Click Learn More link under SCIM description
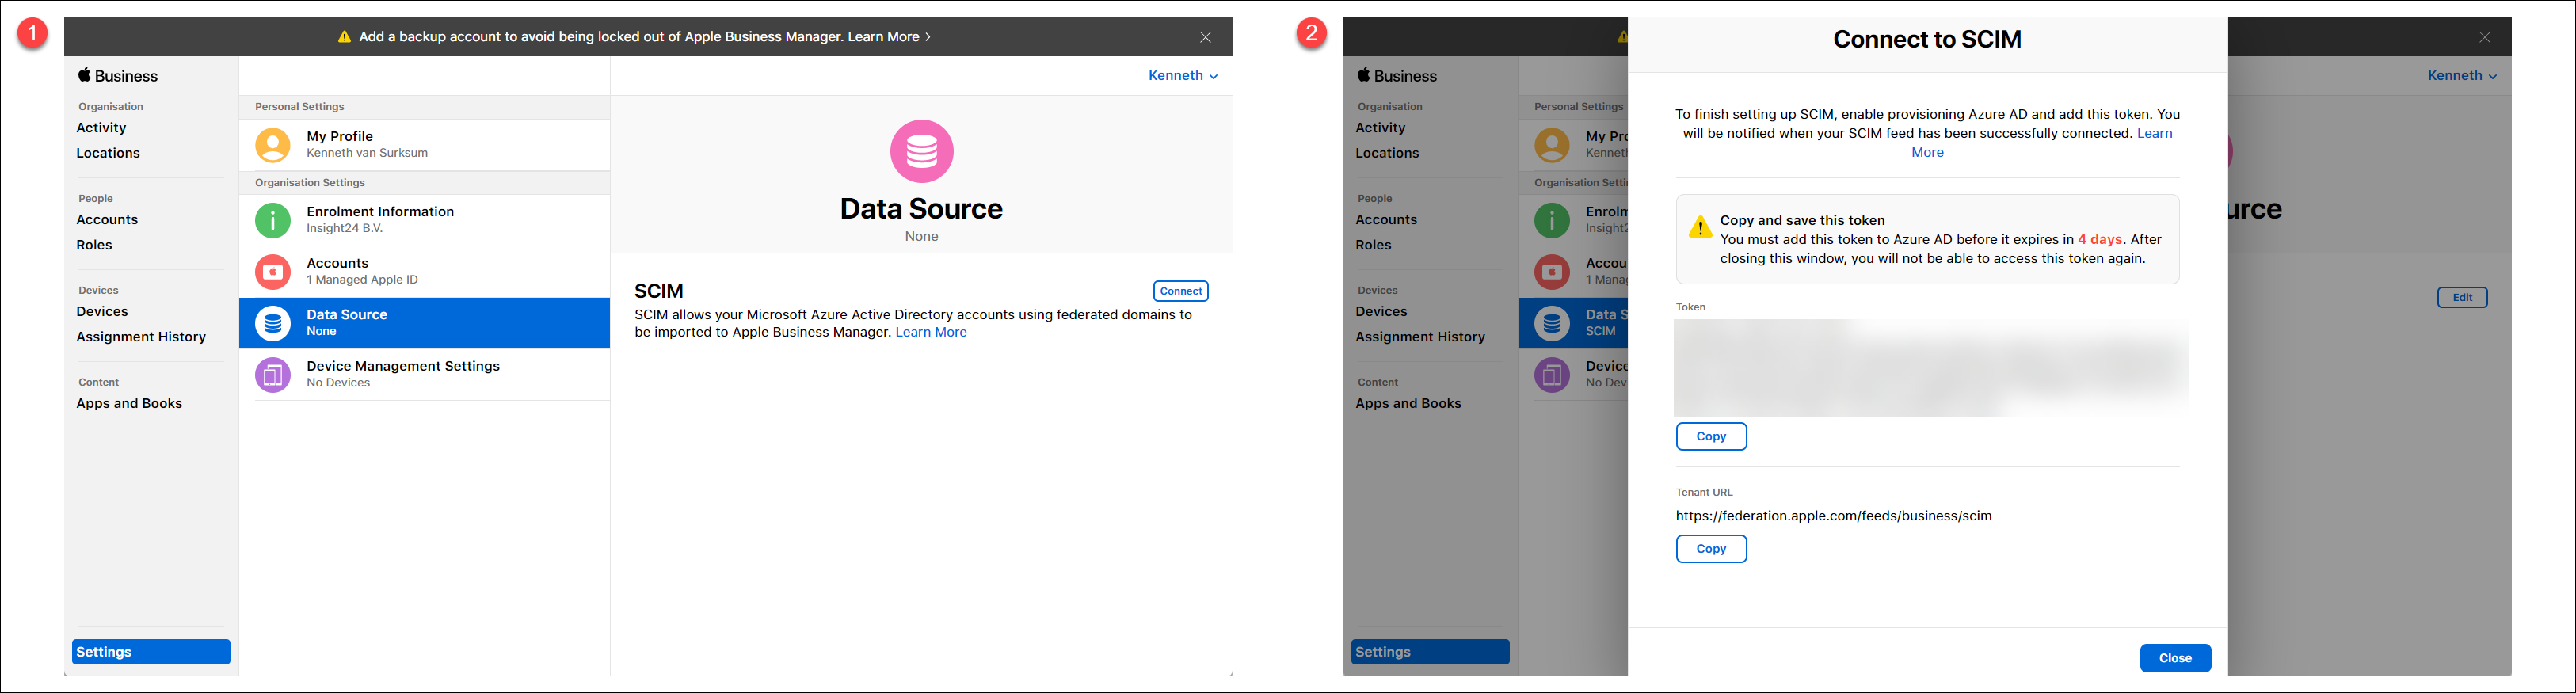Screen dimensions: 2576x693 tap(931, 332)
